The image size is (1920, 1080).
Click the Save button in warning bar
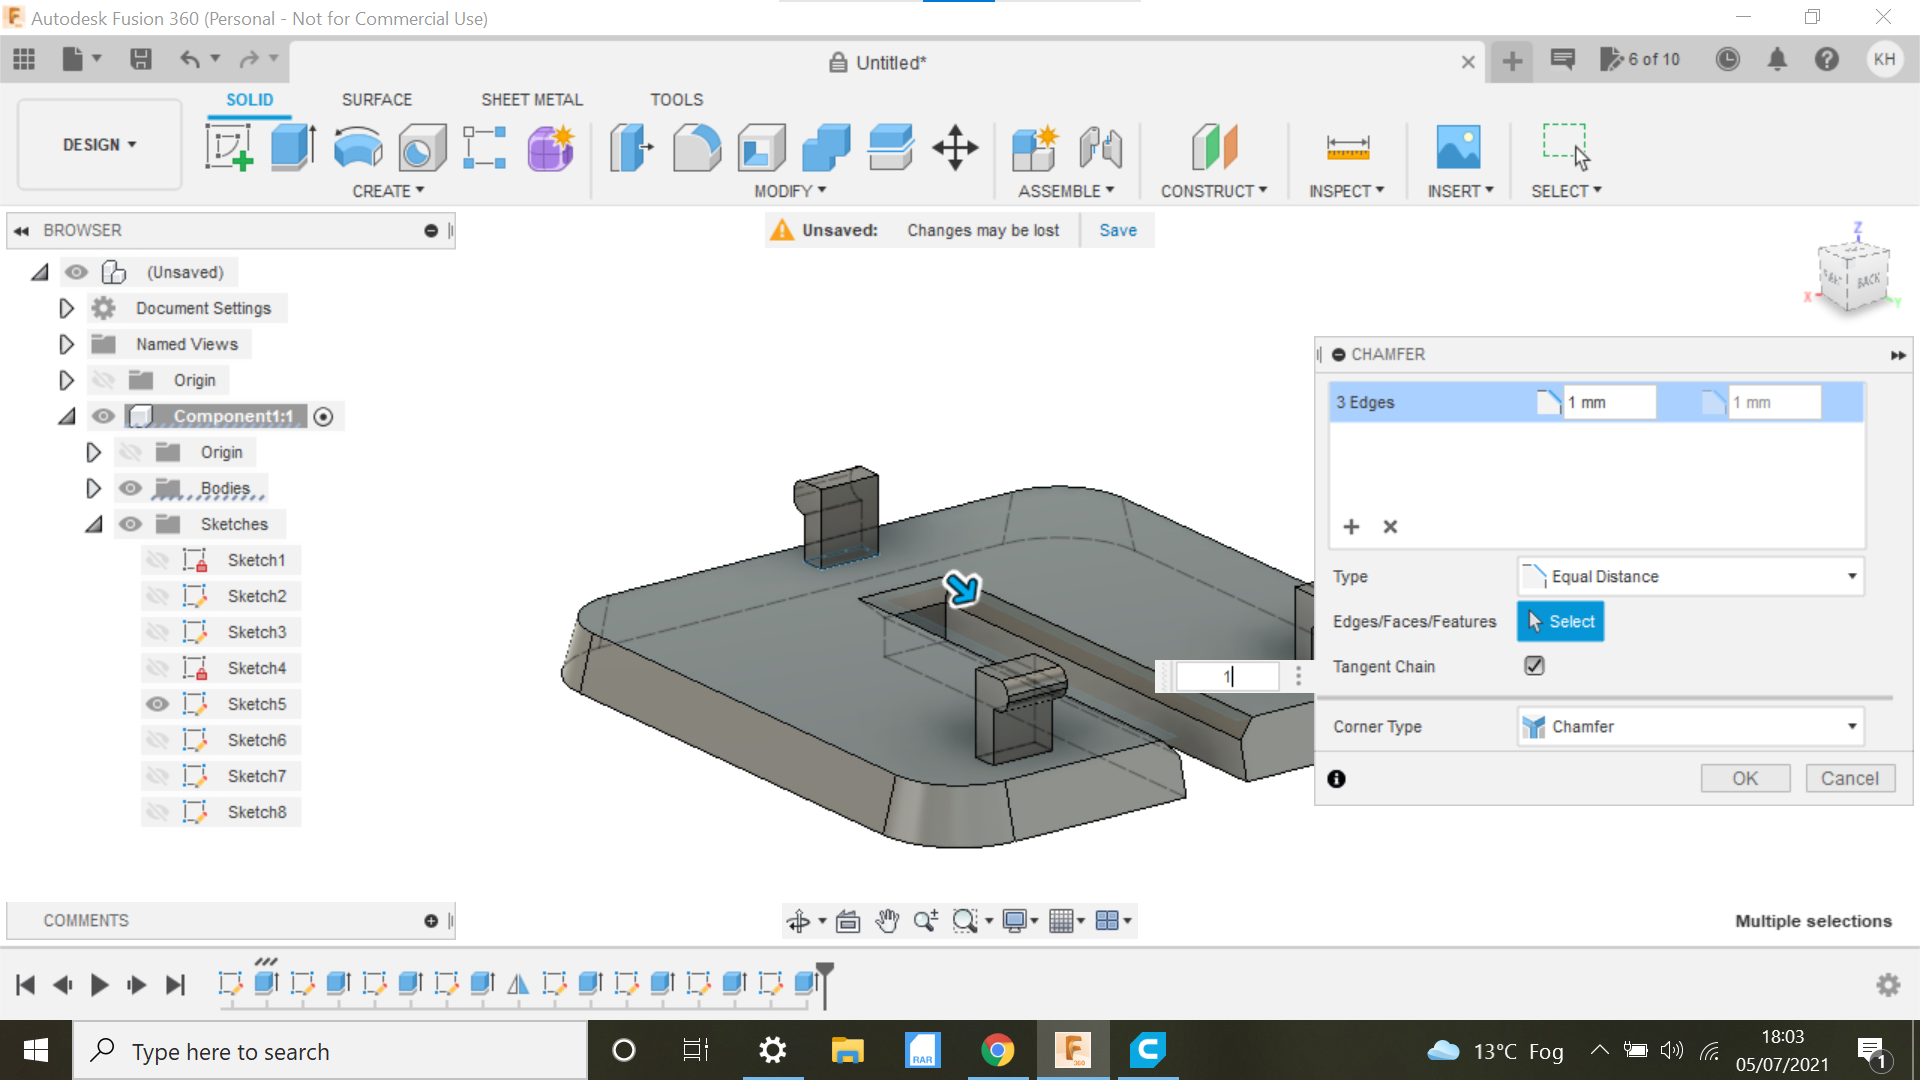1118,229
